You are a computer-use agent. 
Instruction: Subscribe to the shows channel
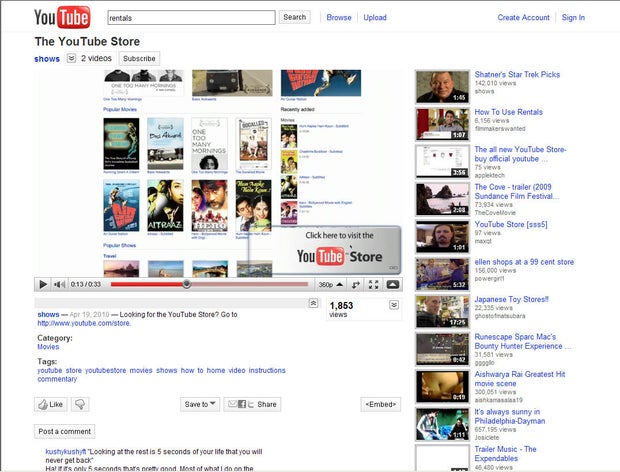pyautogui.click(x=139, y=59)
